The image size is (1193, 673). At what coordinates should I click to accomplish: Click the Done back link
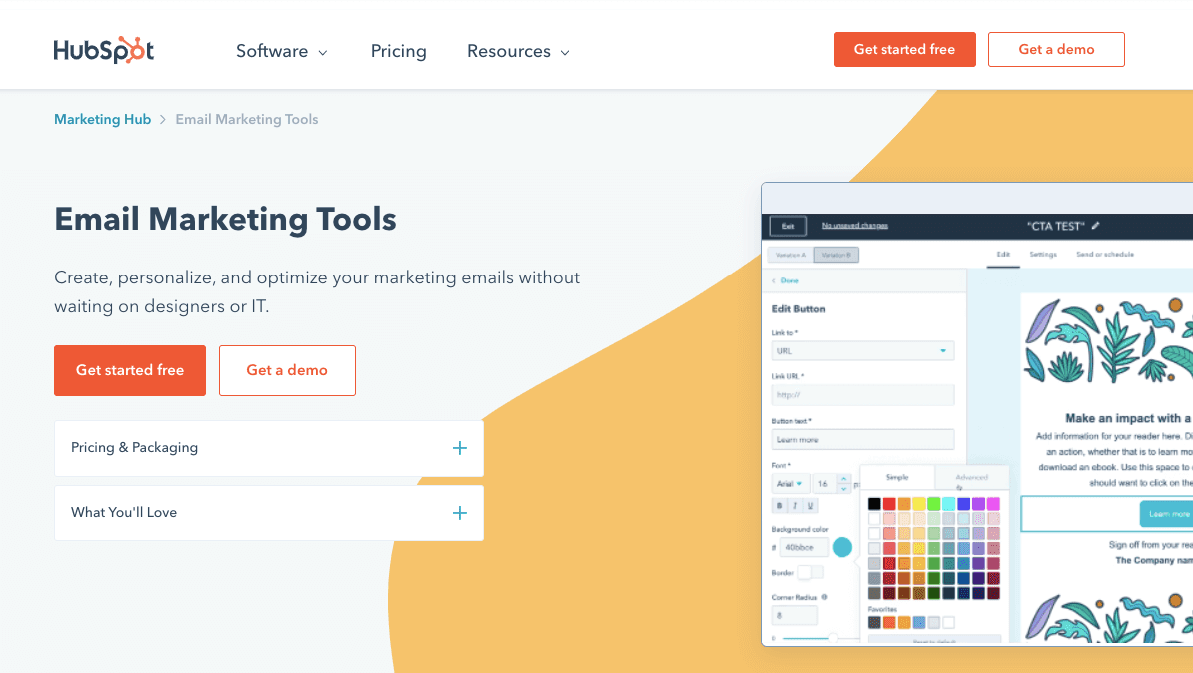[786, 281]
